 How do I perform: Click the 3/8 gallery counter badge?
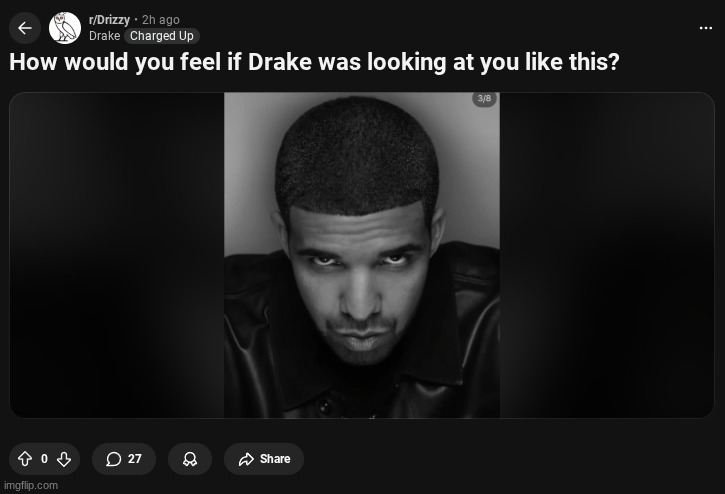[484, 98]
